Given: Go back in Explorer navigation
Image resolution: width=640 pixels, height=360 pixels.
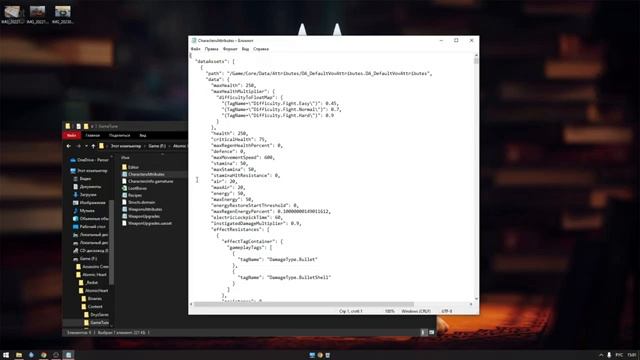Looking at the screenshot, I should (69, 146).
